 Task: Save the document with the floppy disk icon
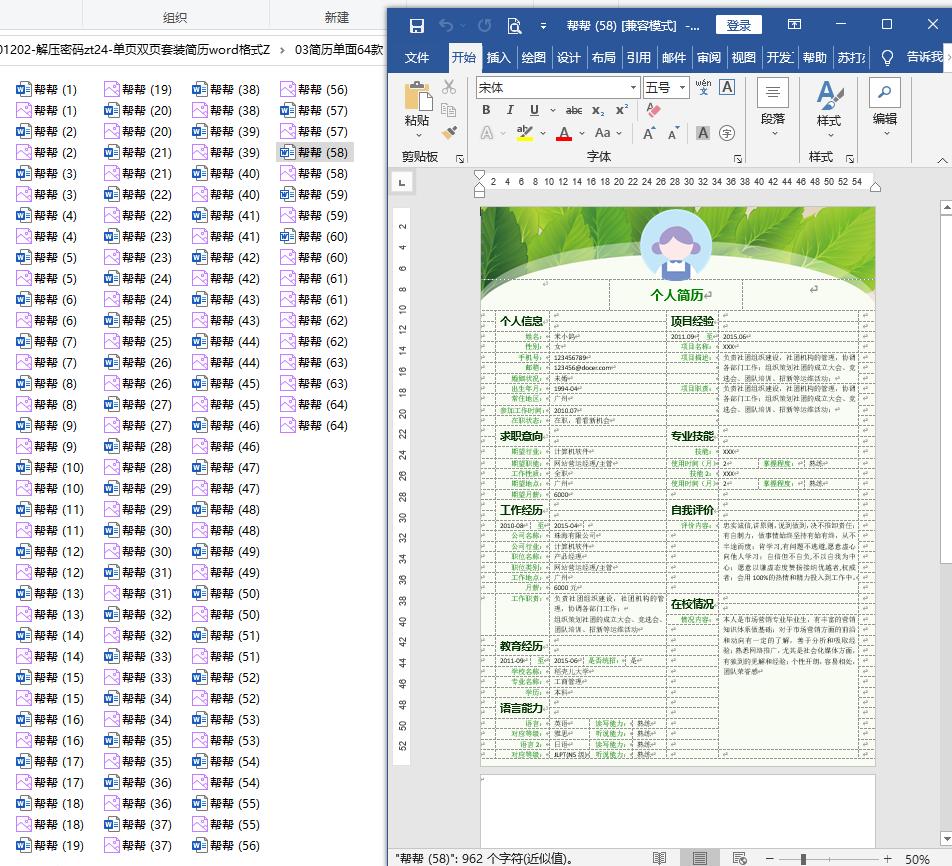pos(416,25)
